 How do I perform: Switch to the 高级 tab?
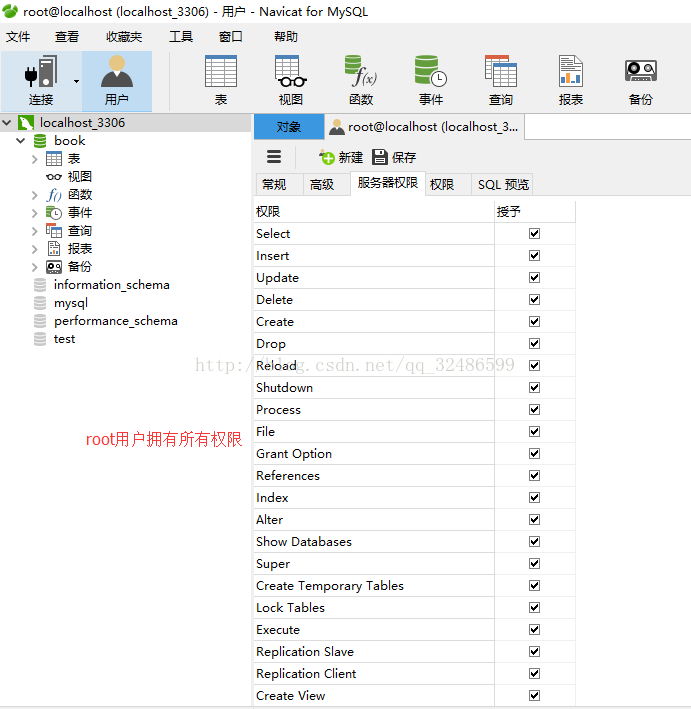[327, 184]
